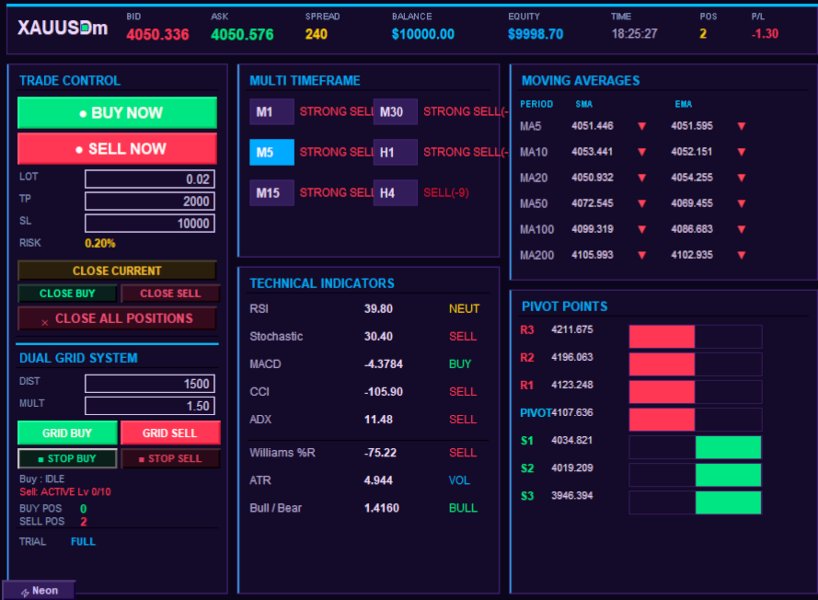Start the GRID SELL system
This screenshot has width=818, height=600.
pos(170,433)
